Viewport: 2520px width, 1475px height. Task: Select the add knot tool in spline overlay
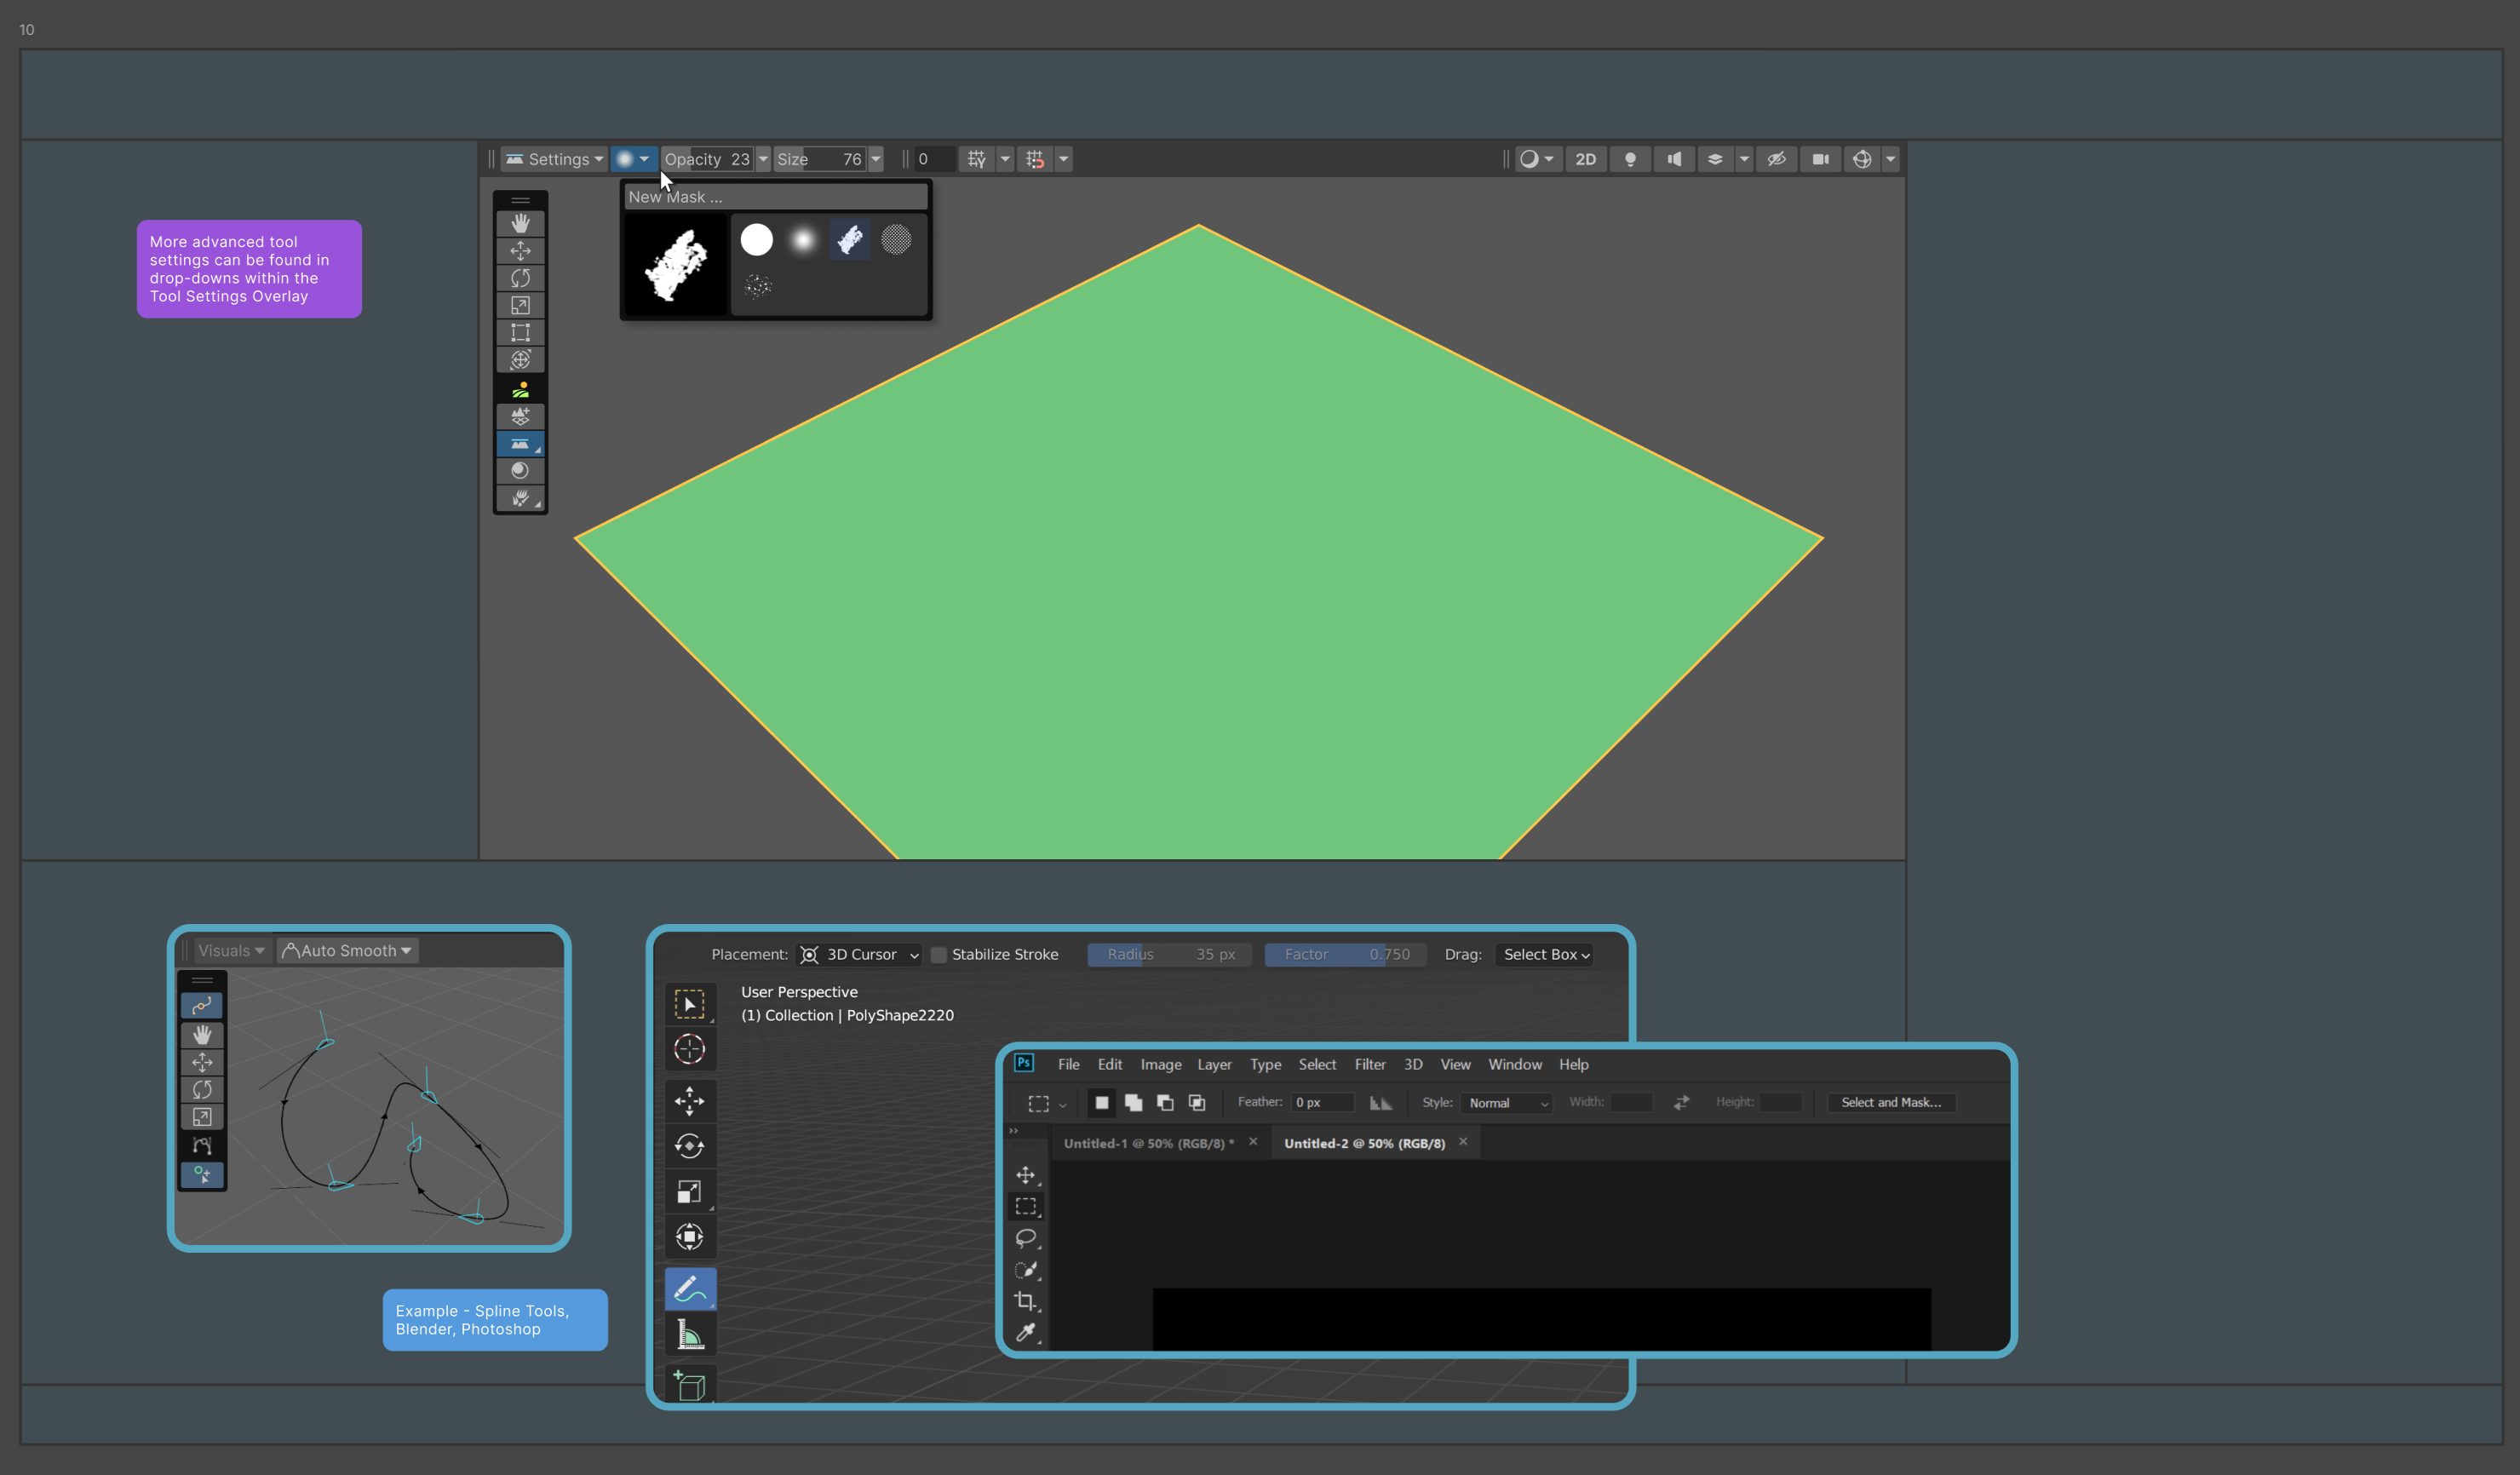pyautogui.click(x=202, y=1174)
